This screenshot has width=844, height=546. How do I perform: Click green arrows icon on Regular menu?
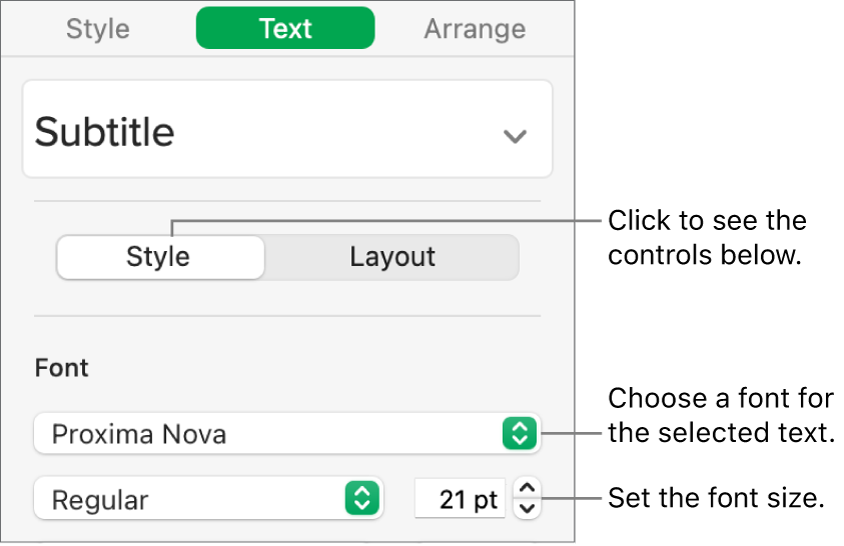[361, 498]
